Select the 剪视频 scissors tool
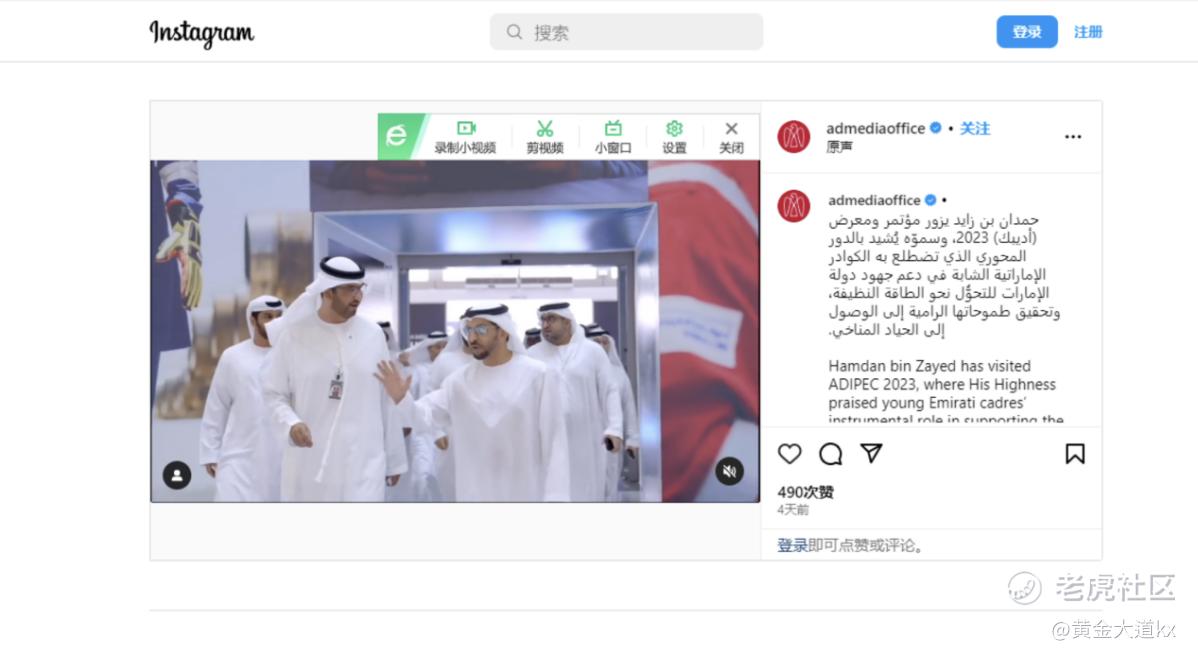The width and height of the screenshot is (1198, 656). (545, 137)
